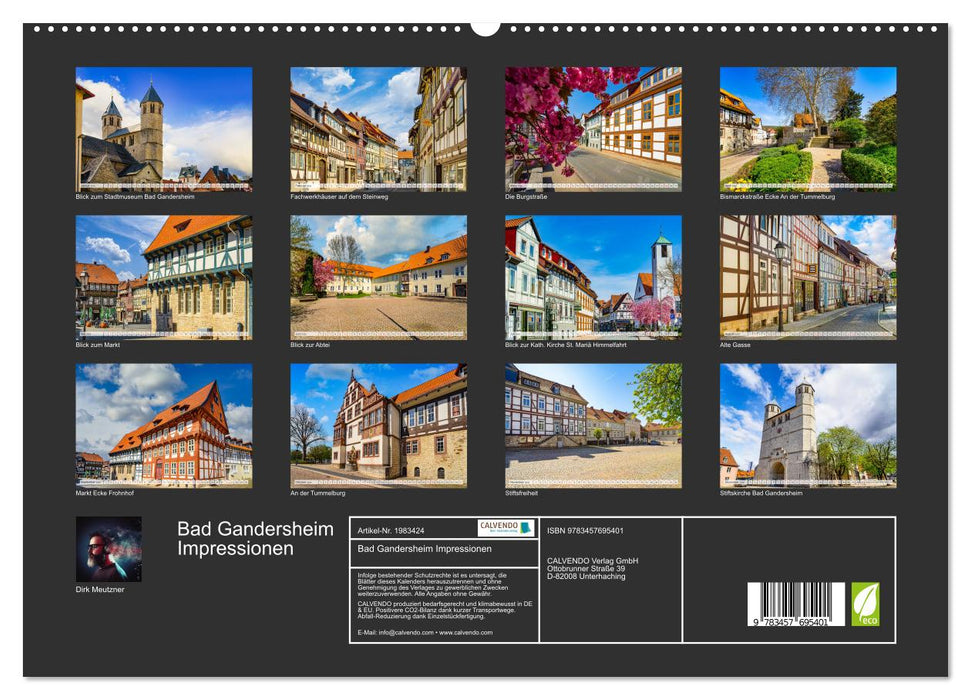This screenshot has width=971, height=700.
Task: Click the info@calvendo.com email link
Action: coord(404,632)
